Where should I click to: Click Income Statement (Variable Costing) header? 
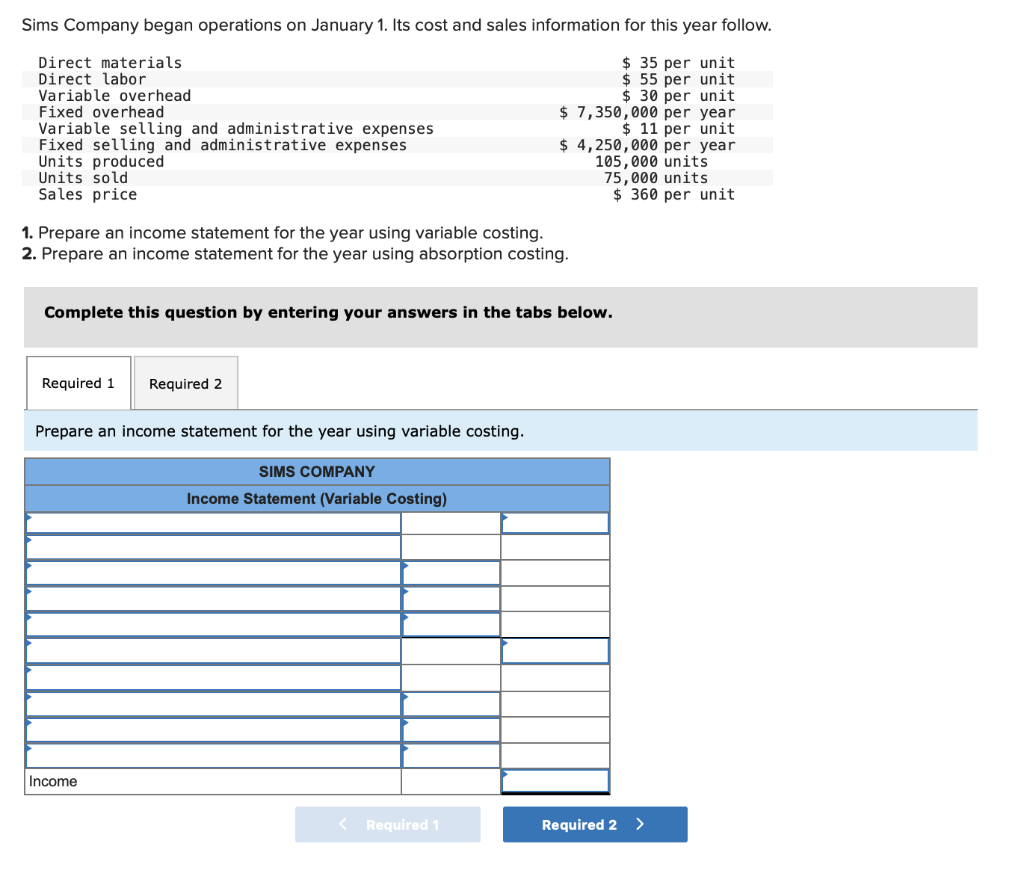[317, 499]
